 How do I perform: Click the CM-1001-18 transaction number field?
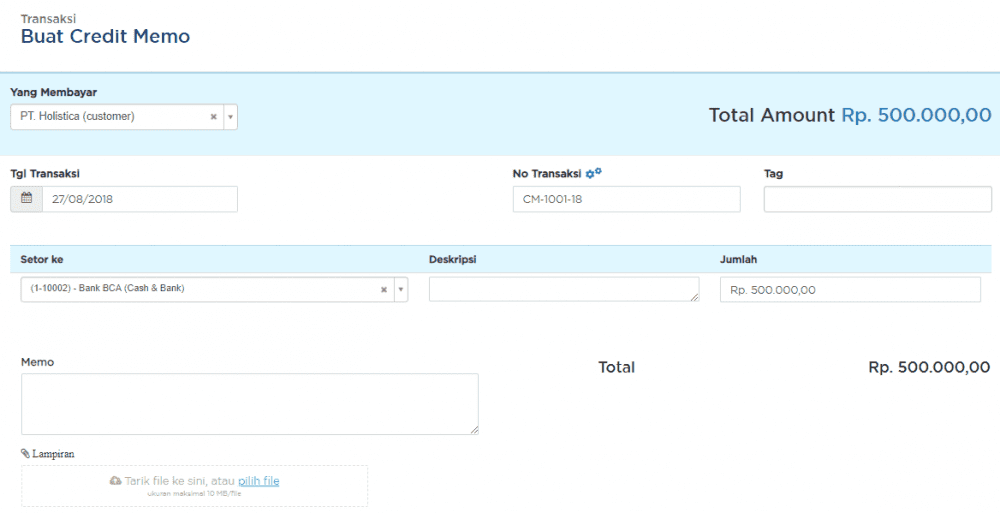tap(626, 199)
